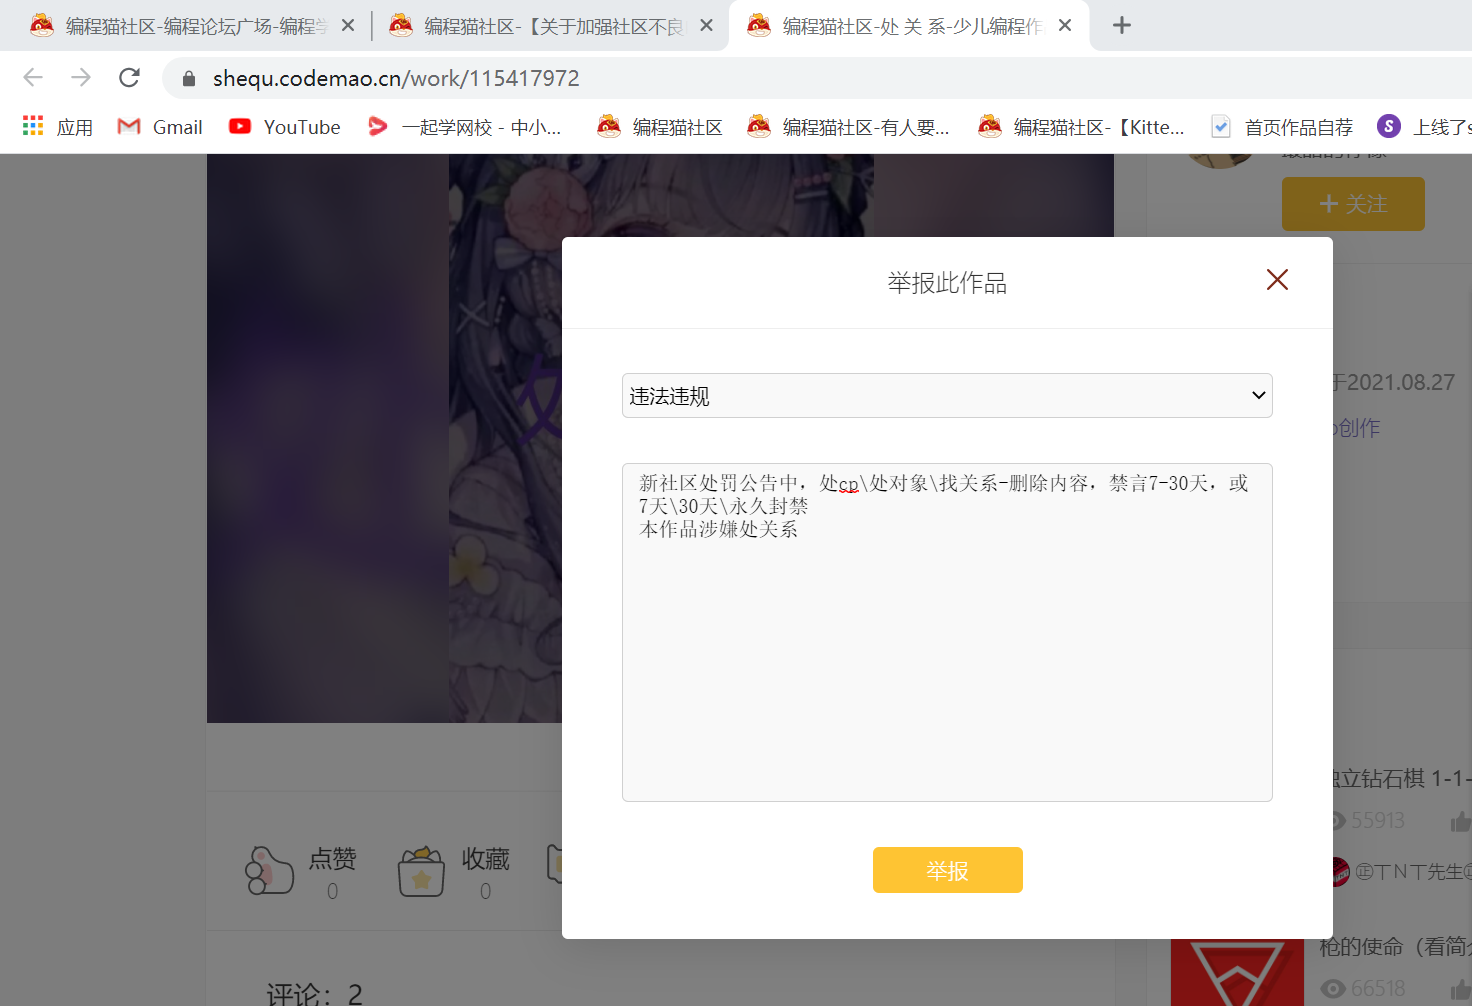Close the active 处 关 系 tab
1472x1006 pixels.
pos(1065,26)
